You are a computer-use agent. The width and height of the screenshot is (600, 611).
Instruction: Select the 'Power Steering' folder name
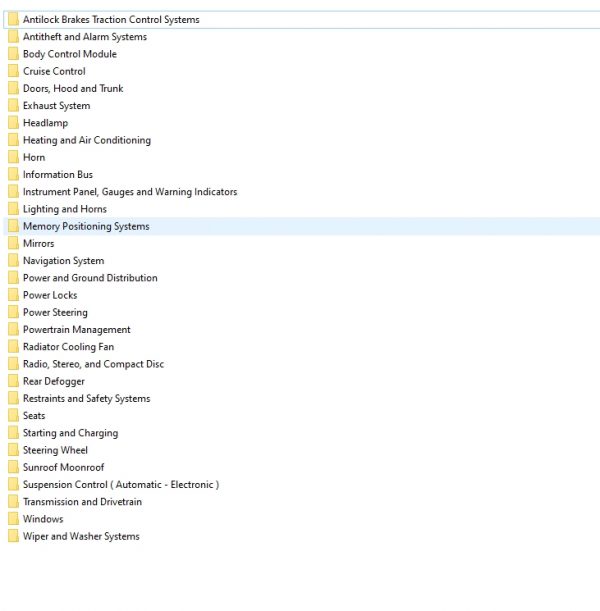coord(55,312)
